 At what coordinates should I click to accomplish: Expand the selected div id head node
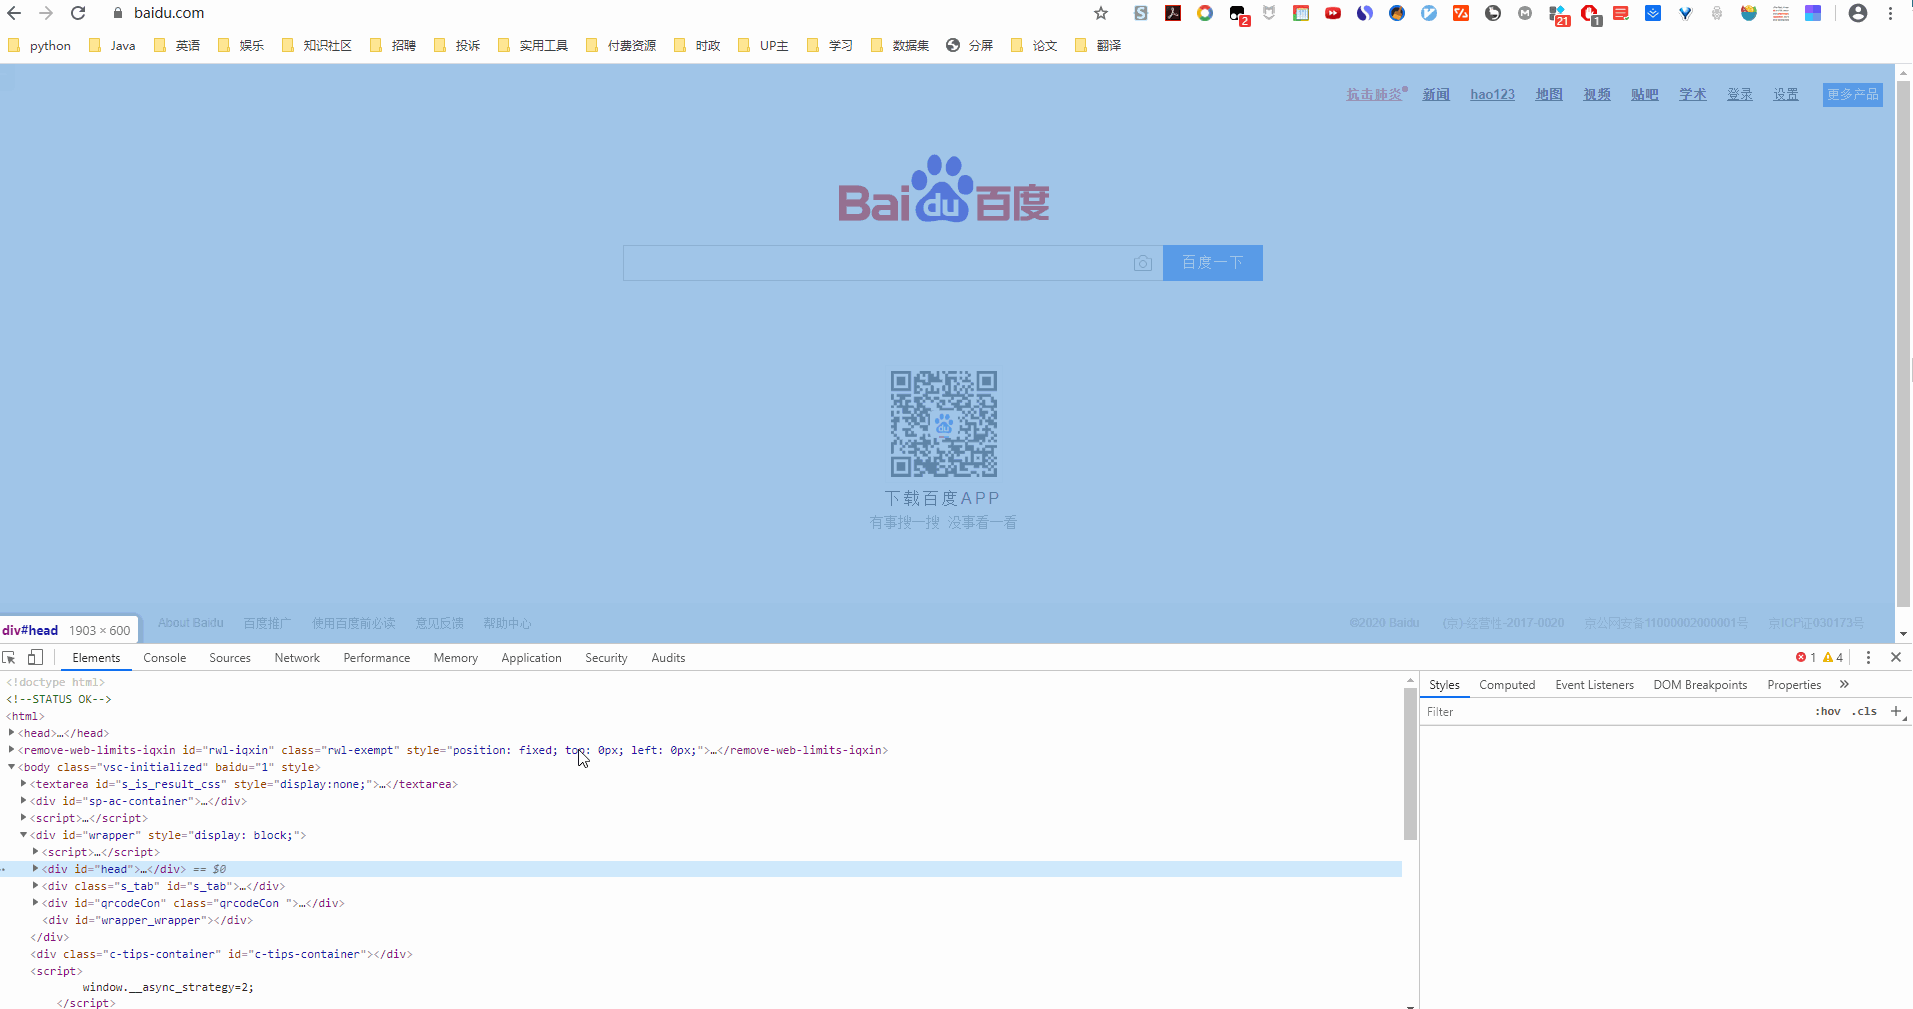click(36, 869)
